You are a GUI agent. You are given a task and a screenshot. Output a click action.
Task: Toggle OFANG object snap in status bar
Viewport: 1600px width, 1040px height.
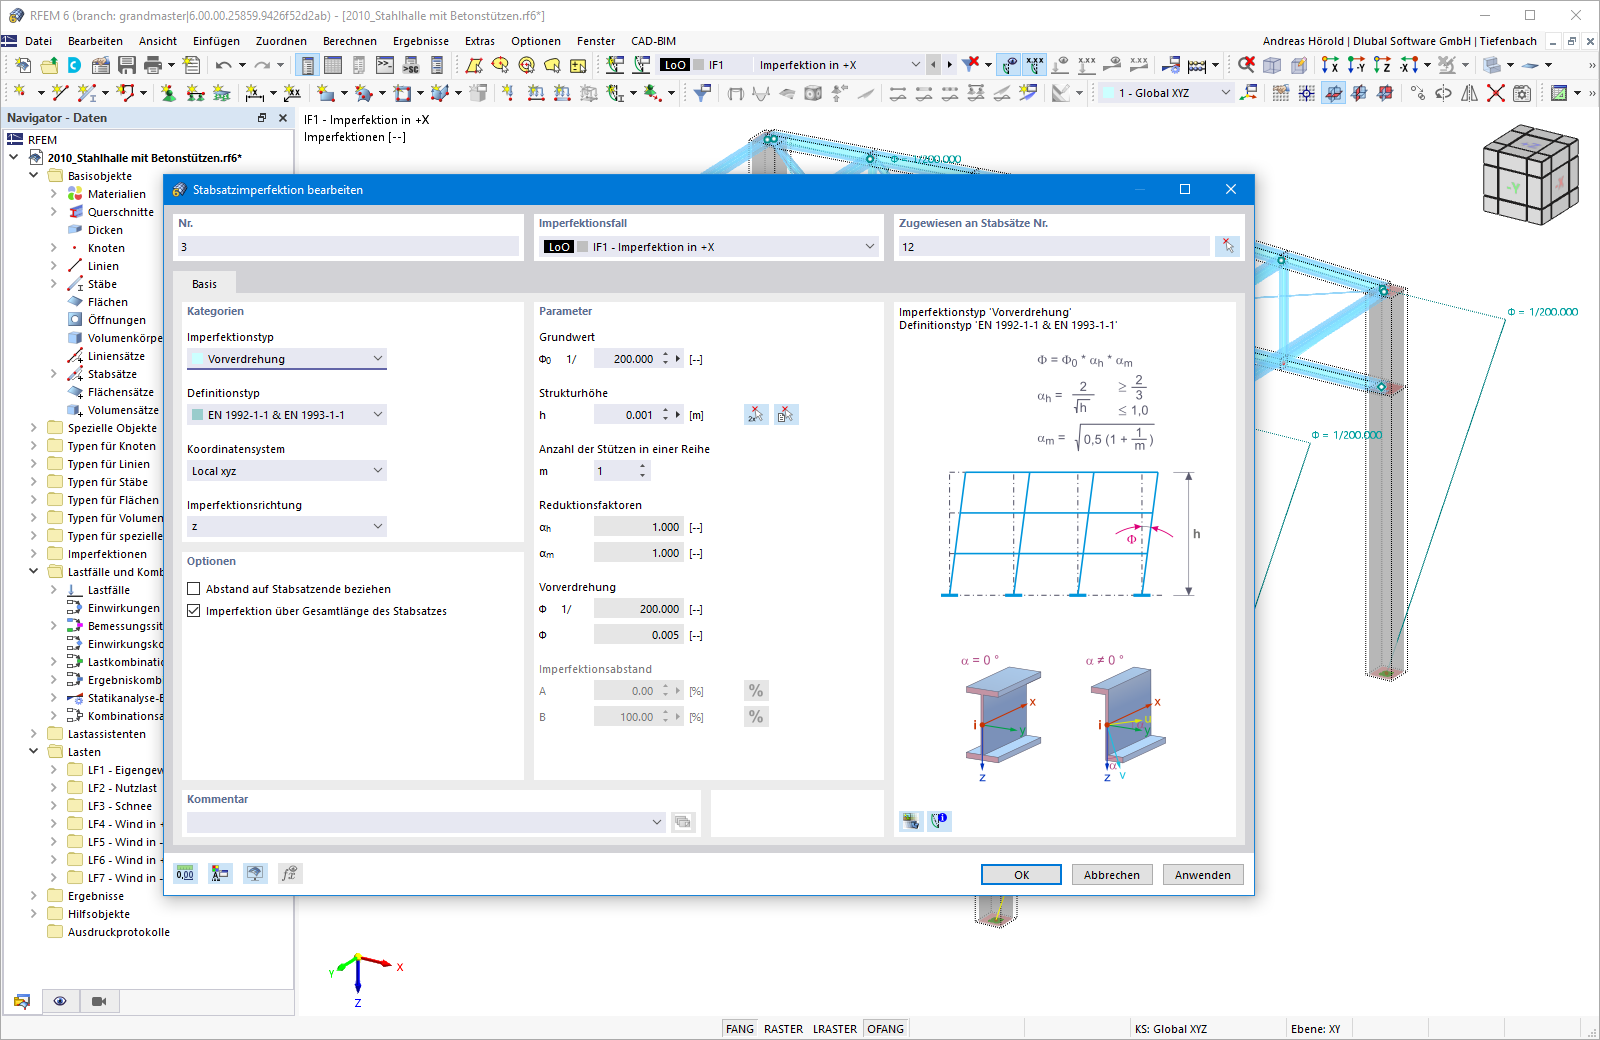tap(886, 1029)
